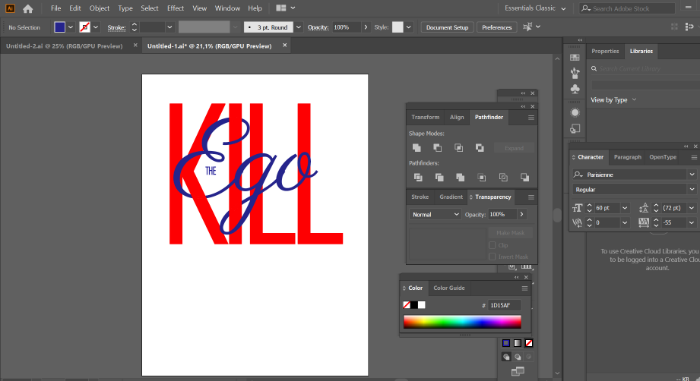Switch to the Align tab
The height and width of the screenshot is (381, 700).
457,117
